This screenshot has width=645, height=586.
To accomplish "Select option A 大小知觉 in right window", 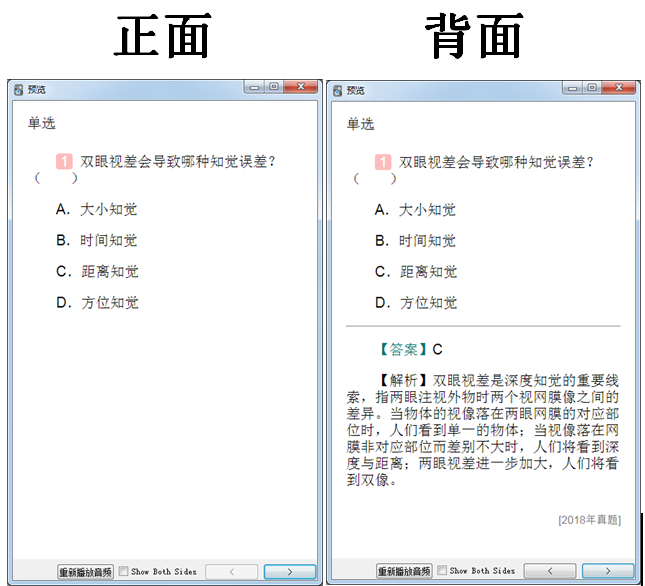I will pos(415,210).
